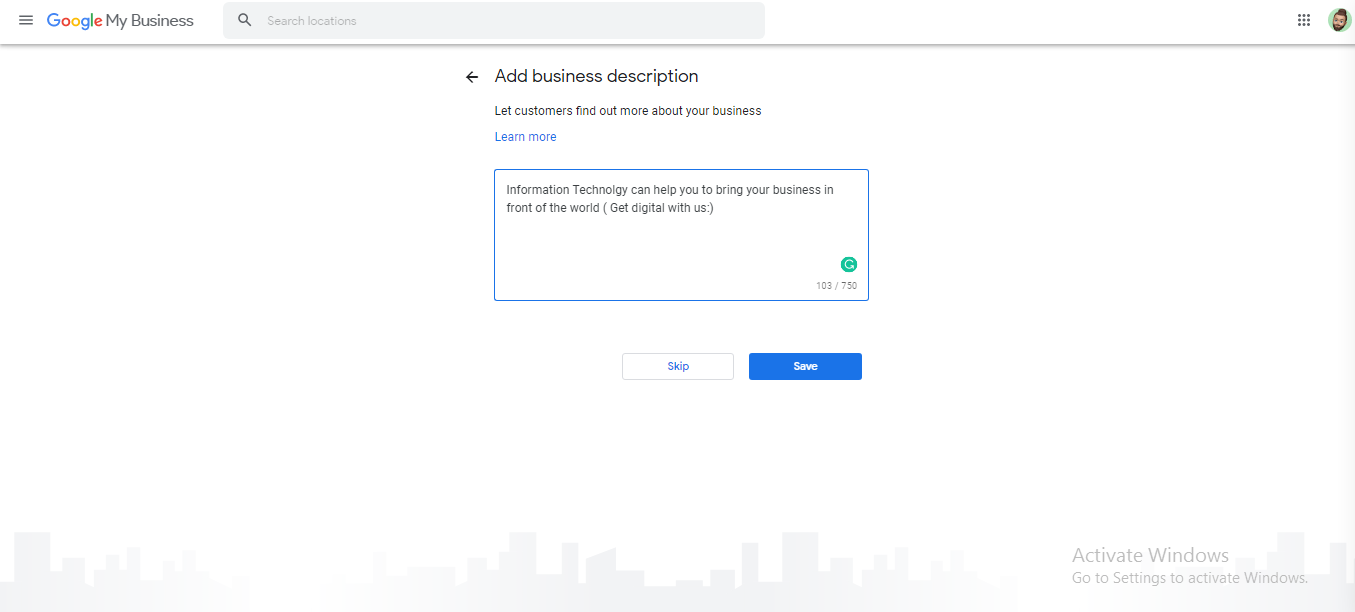1355x612 pixels.
Task: Go back using the left arrow
Action: 472,77
